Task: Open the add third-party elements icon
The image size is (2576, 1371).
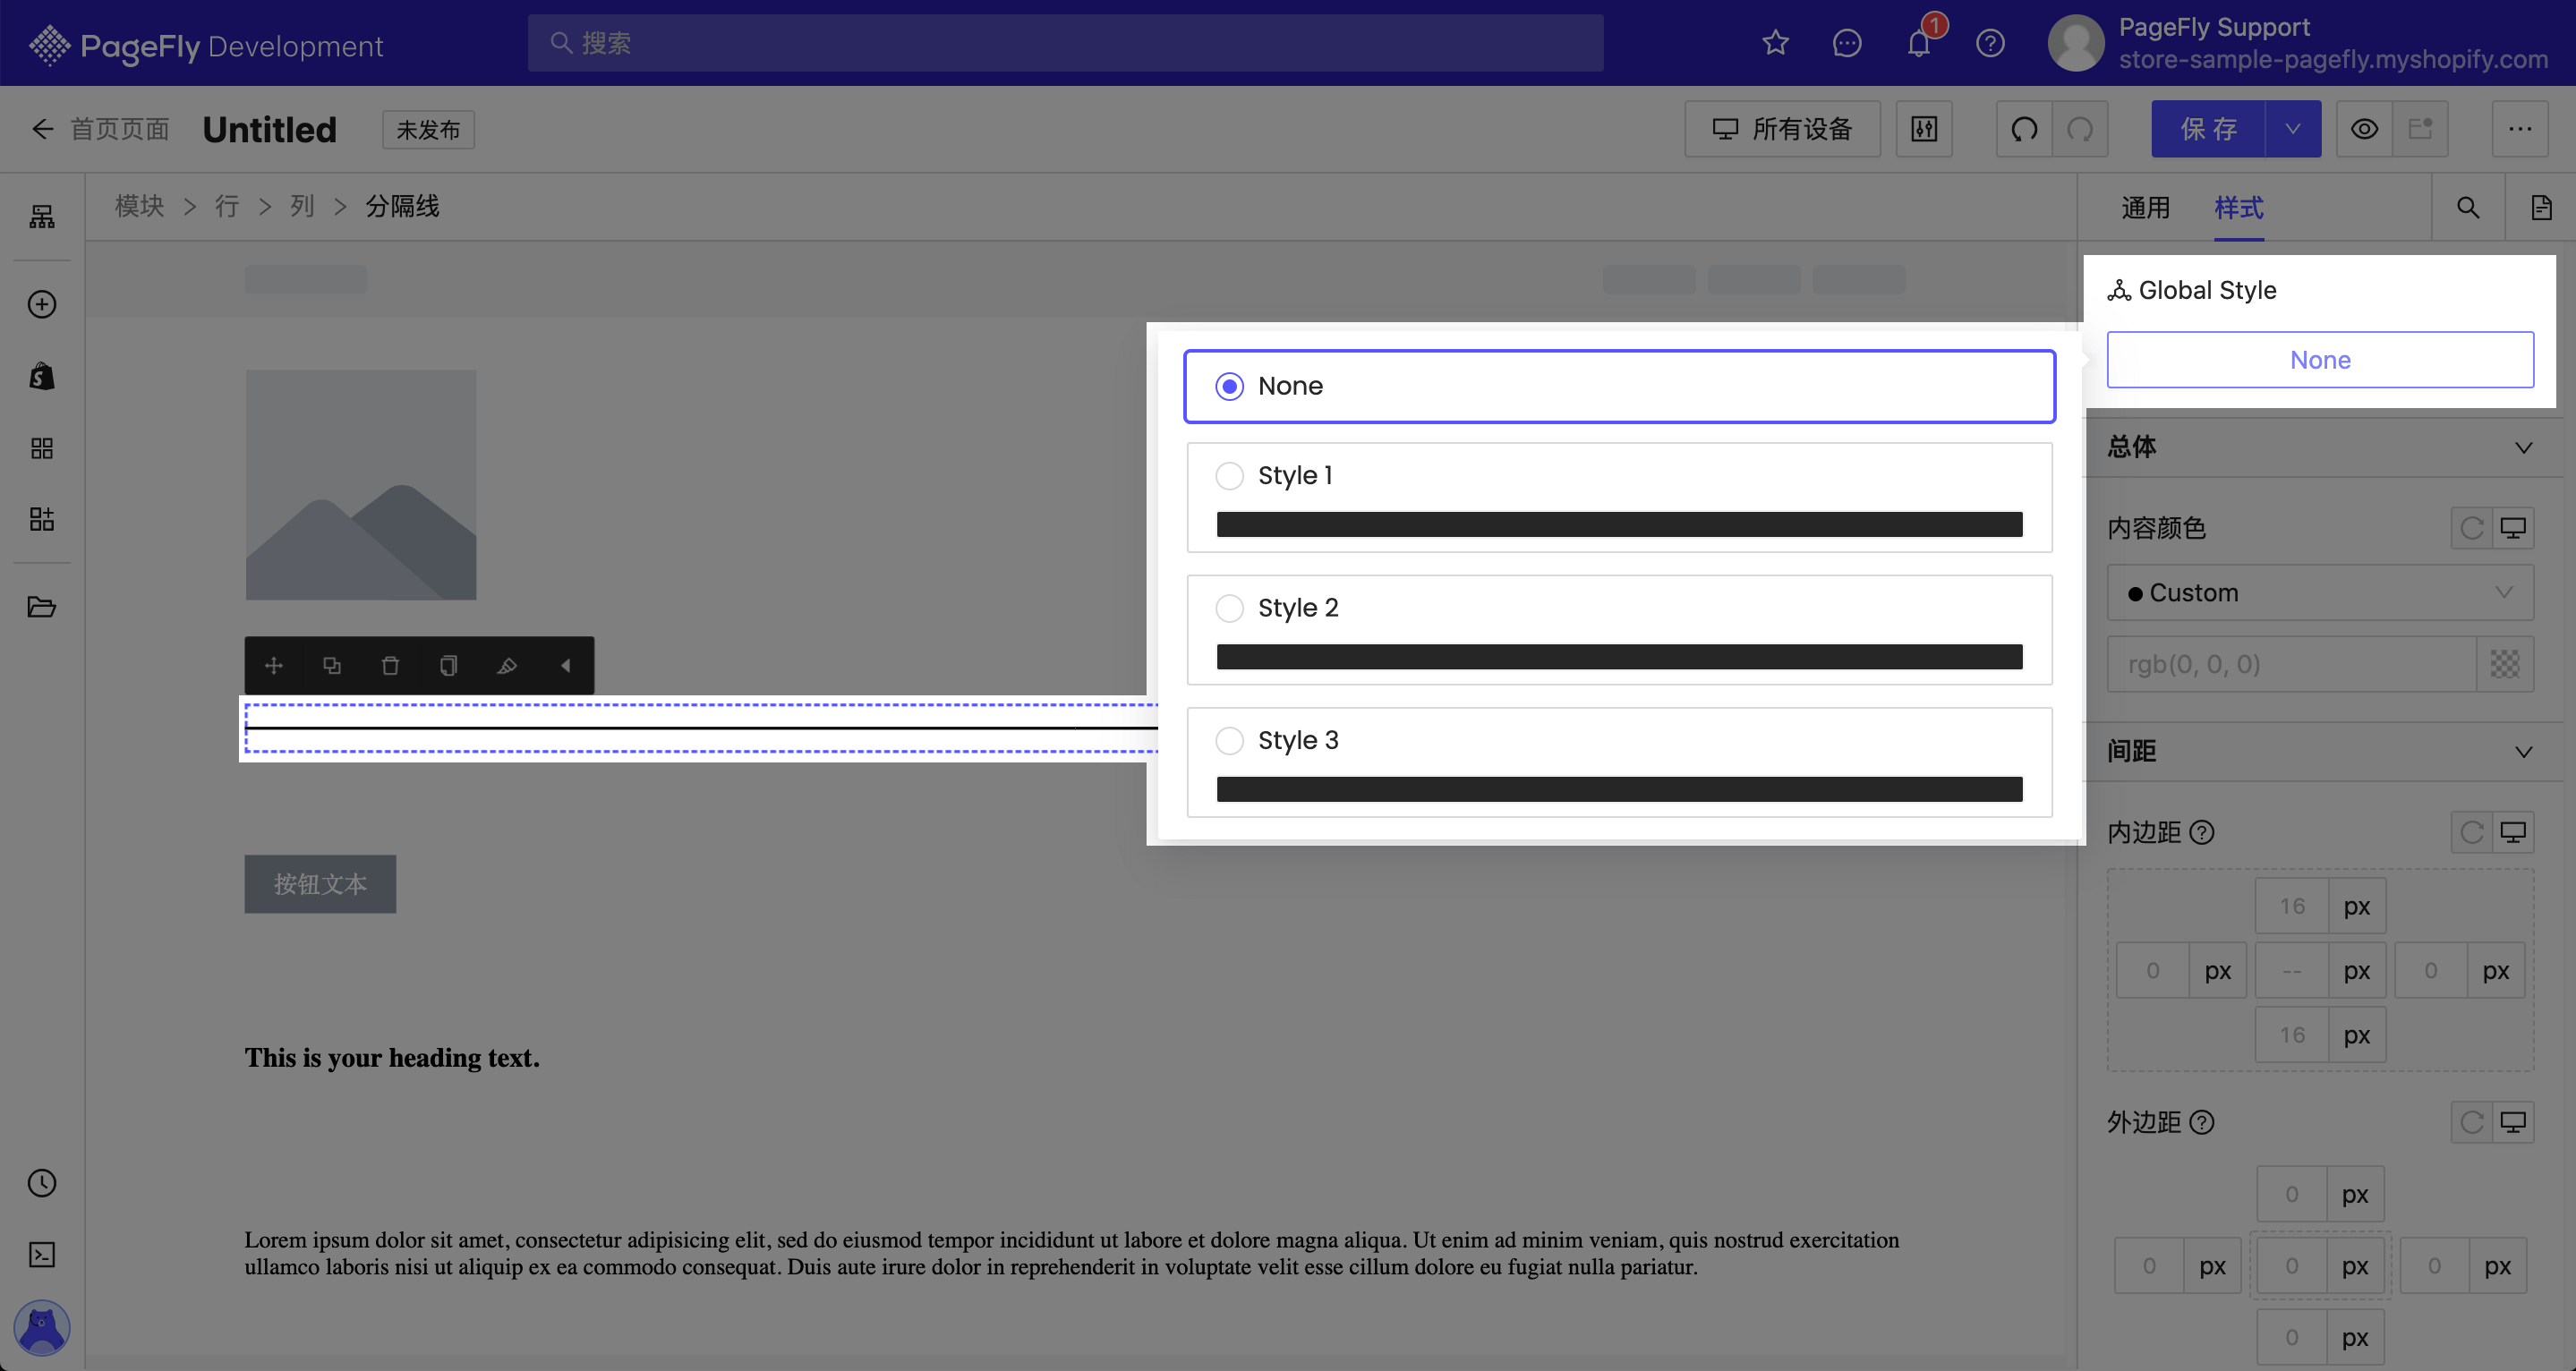Action: (x=42, y=519)
